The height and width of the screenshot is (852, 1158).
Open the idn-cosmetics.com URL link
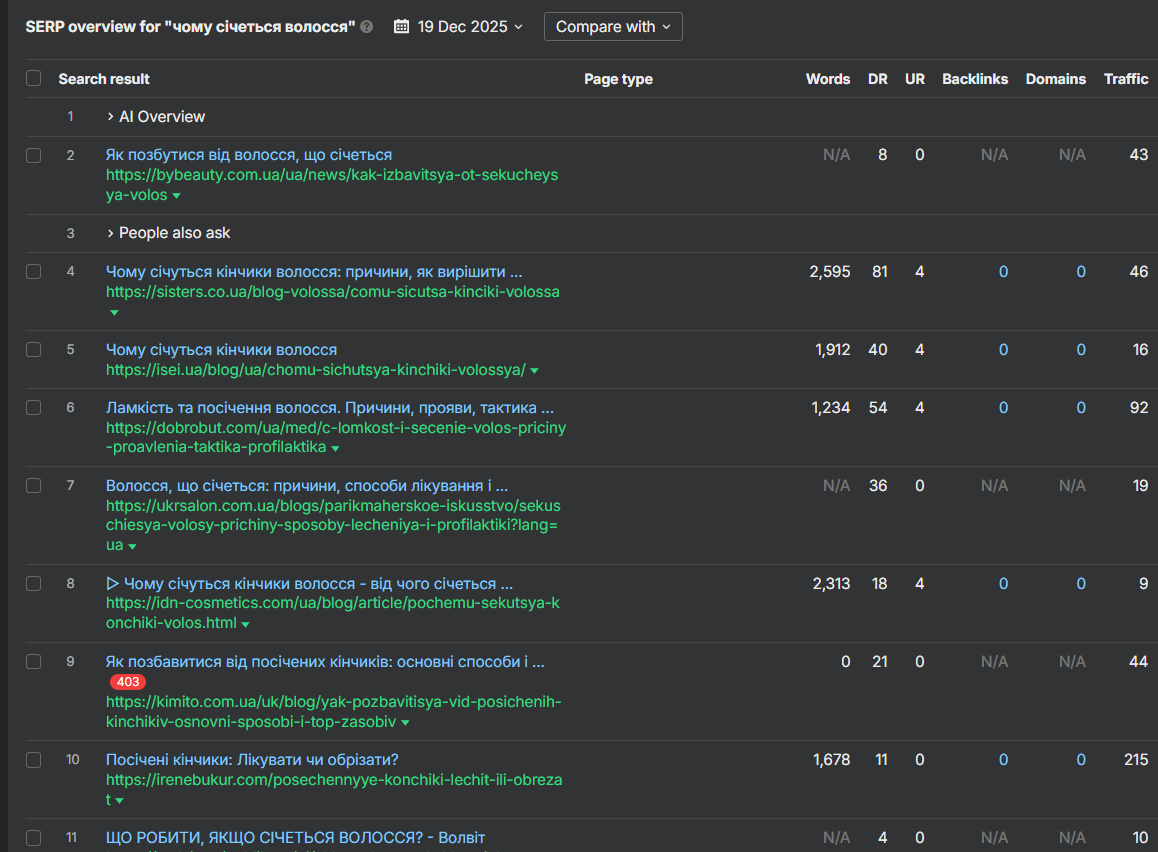[x=332, y=613]
